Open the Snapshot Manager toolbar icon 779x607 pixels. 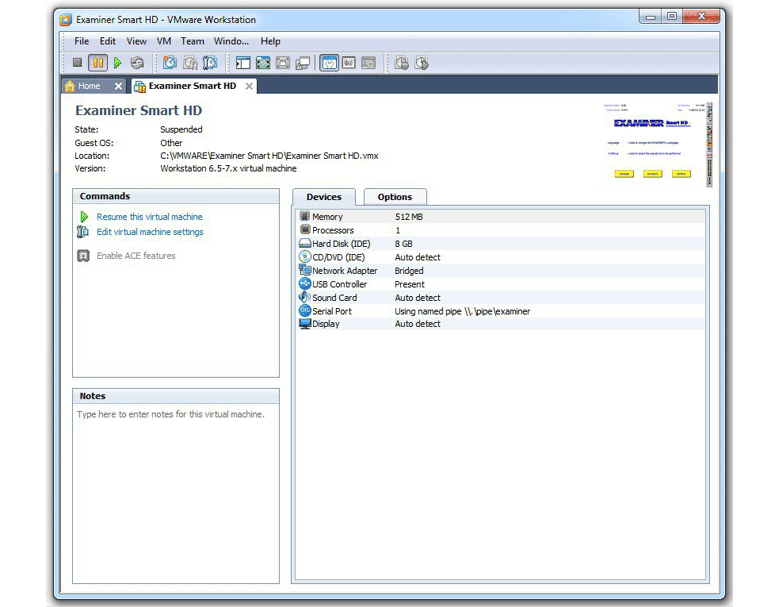210,63
